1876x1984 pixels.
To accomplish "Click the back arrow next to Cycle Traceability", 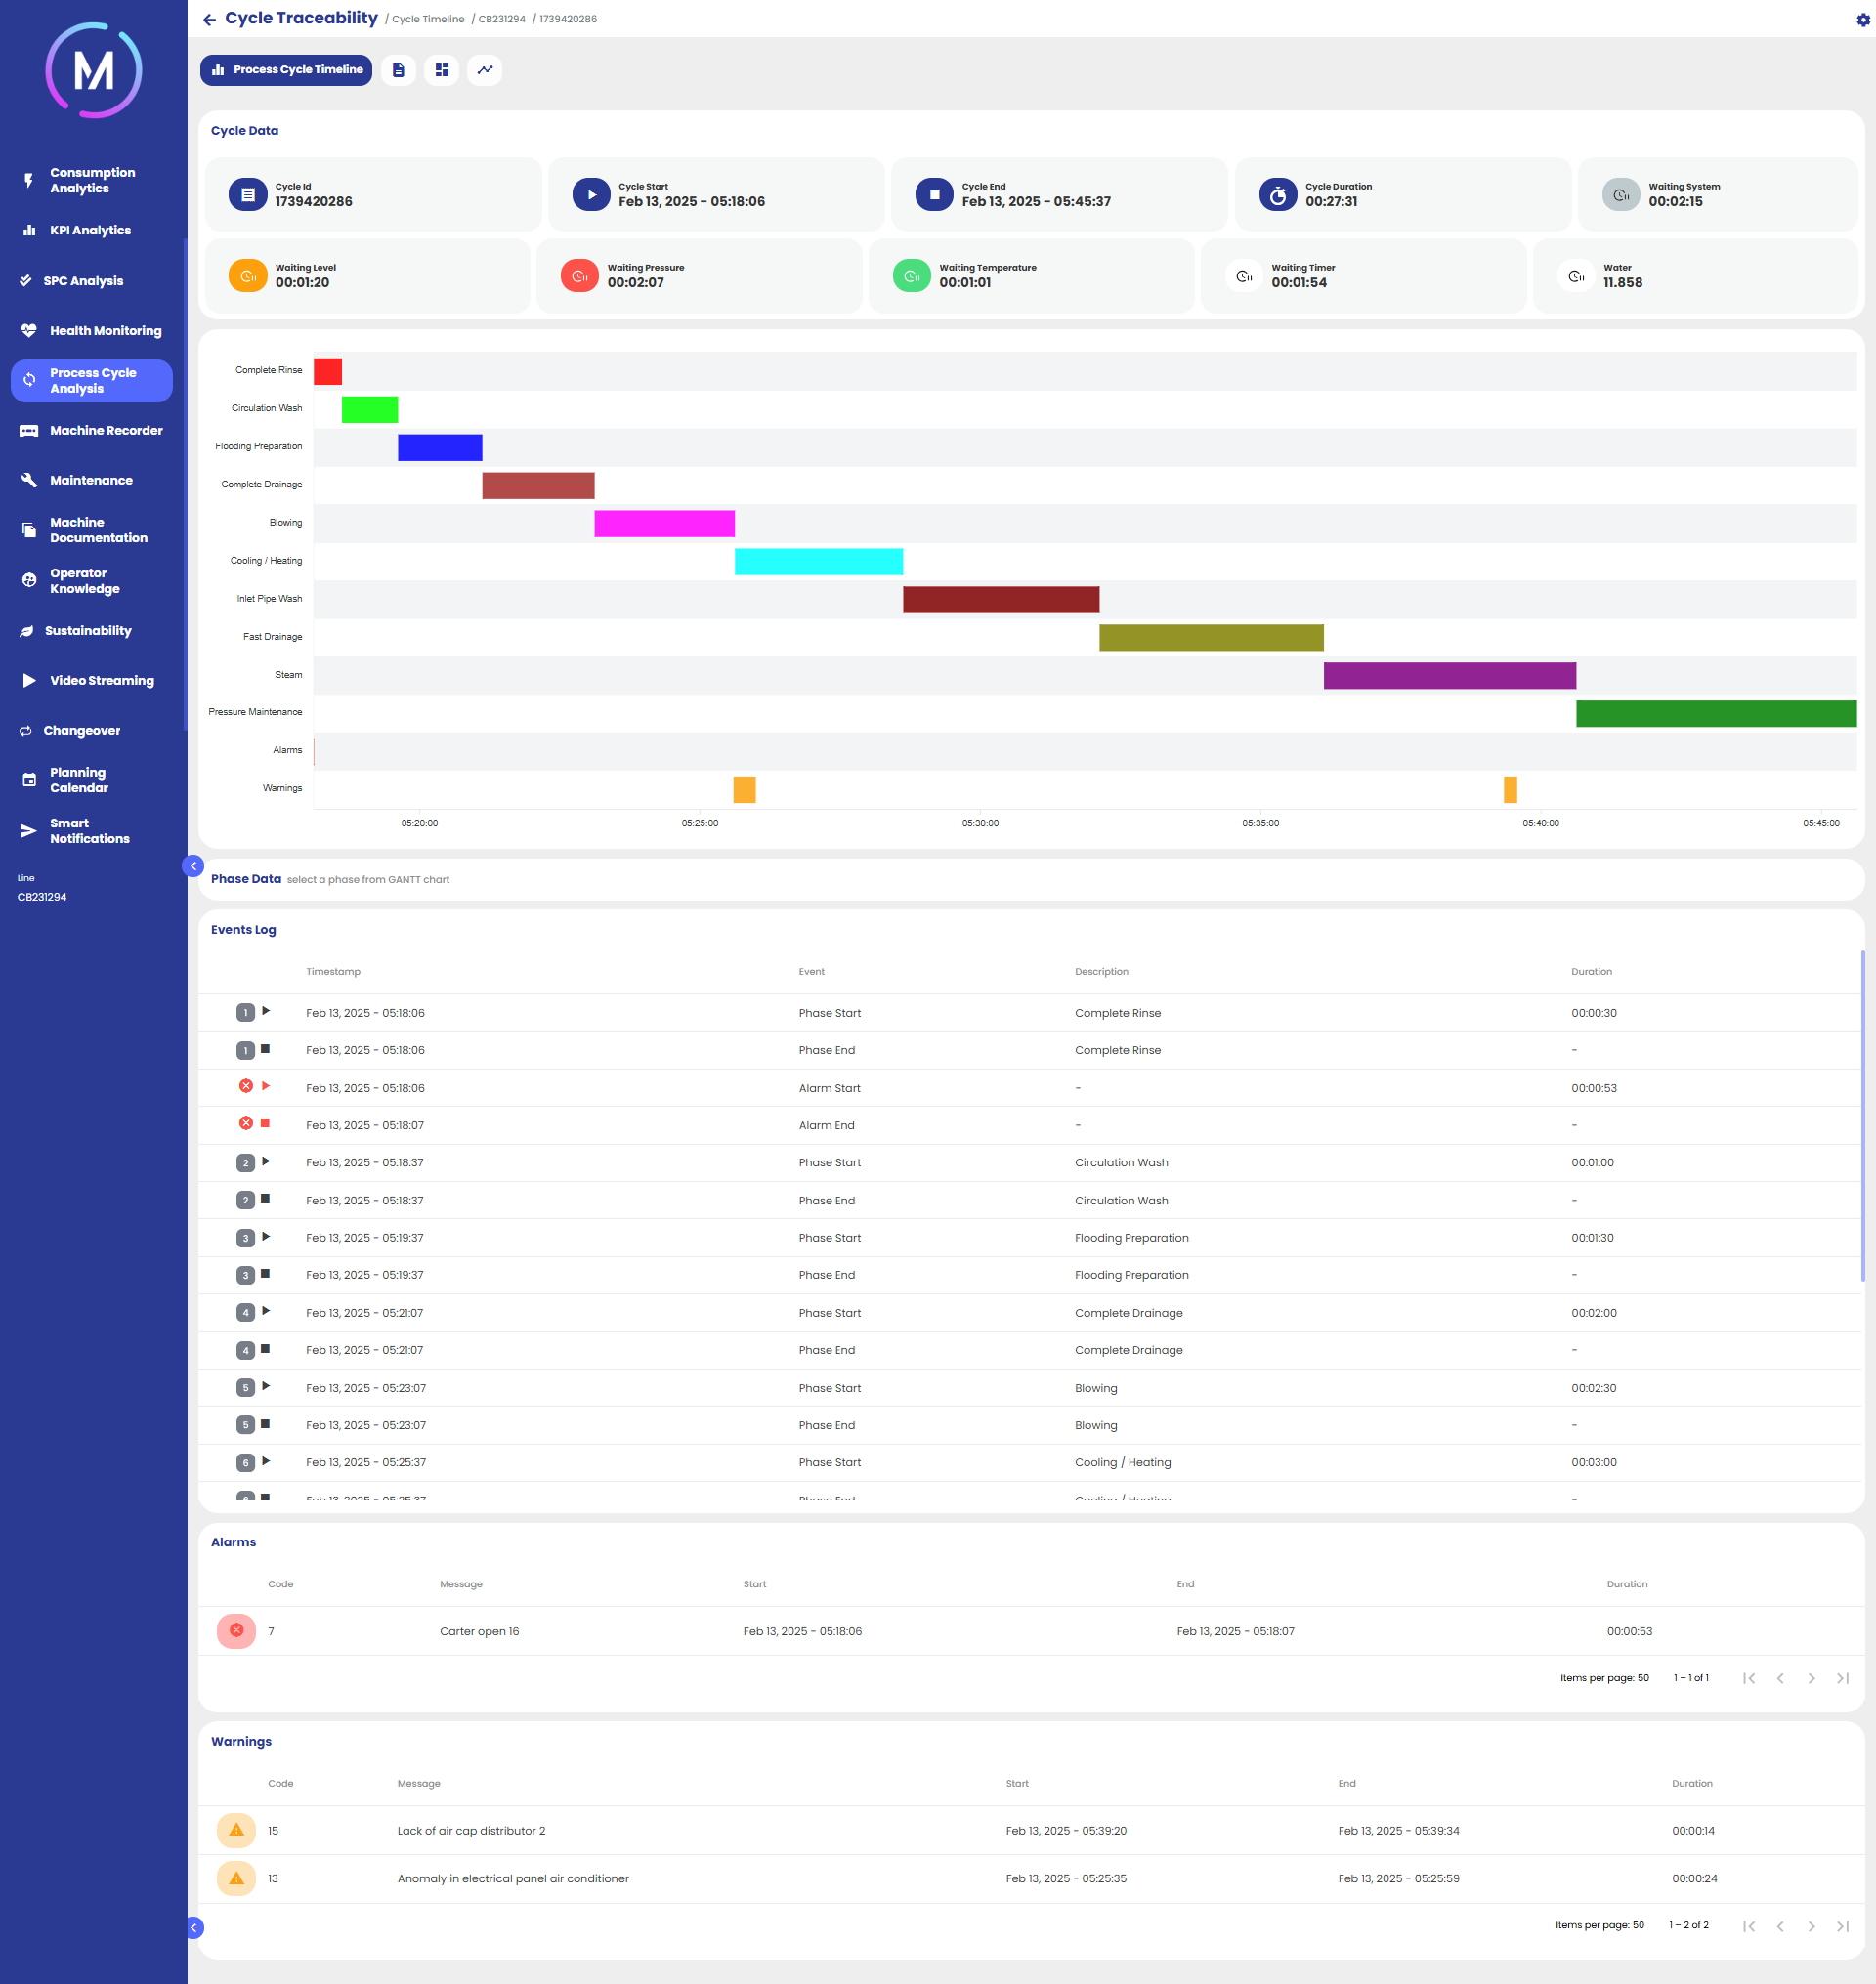I will coord(209,20).
